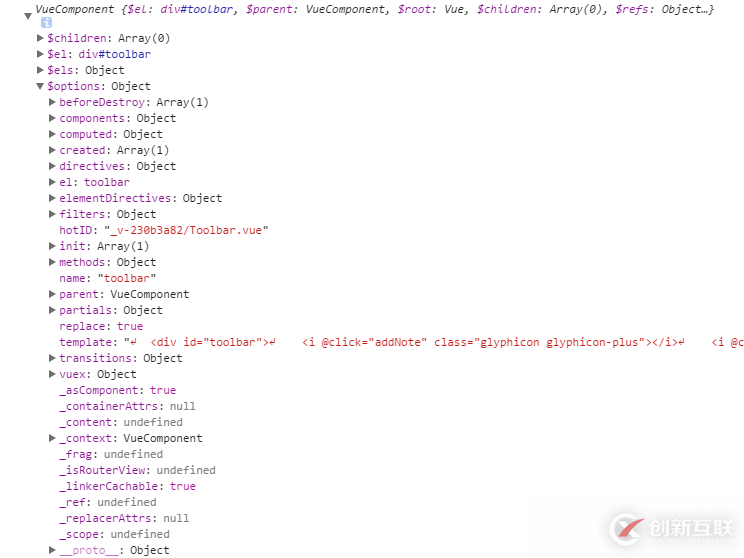Expand the transitions Object property
Viewport: 744px width, 558px height.
pos(52,358)
